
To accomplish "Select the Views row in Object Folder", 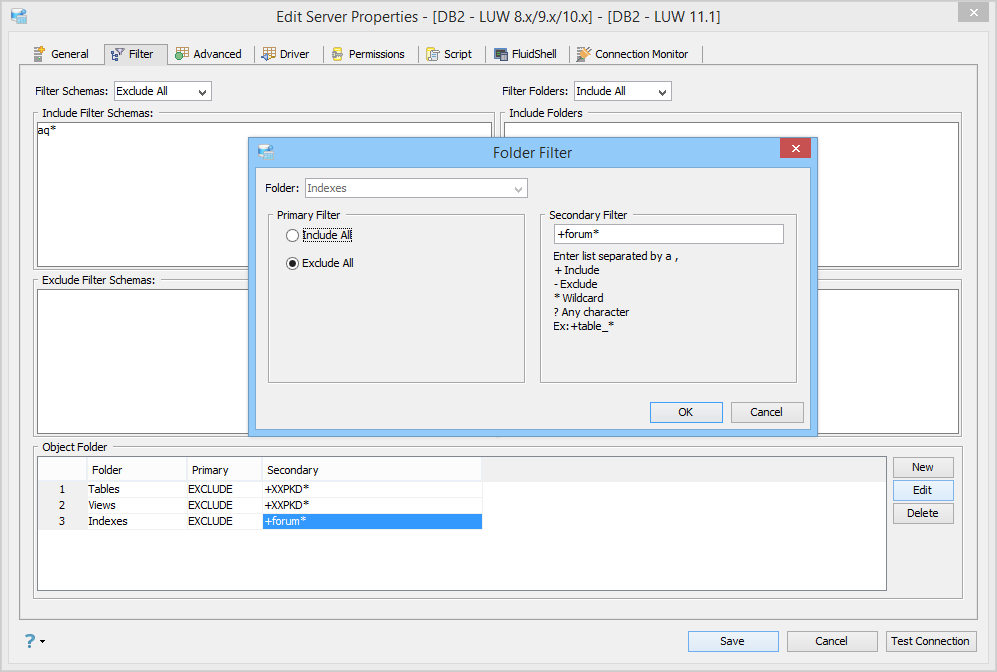I will [259, 505].
